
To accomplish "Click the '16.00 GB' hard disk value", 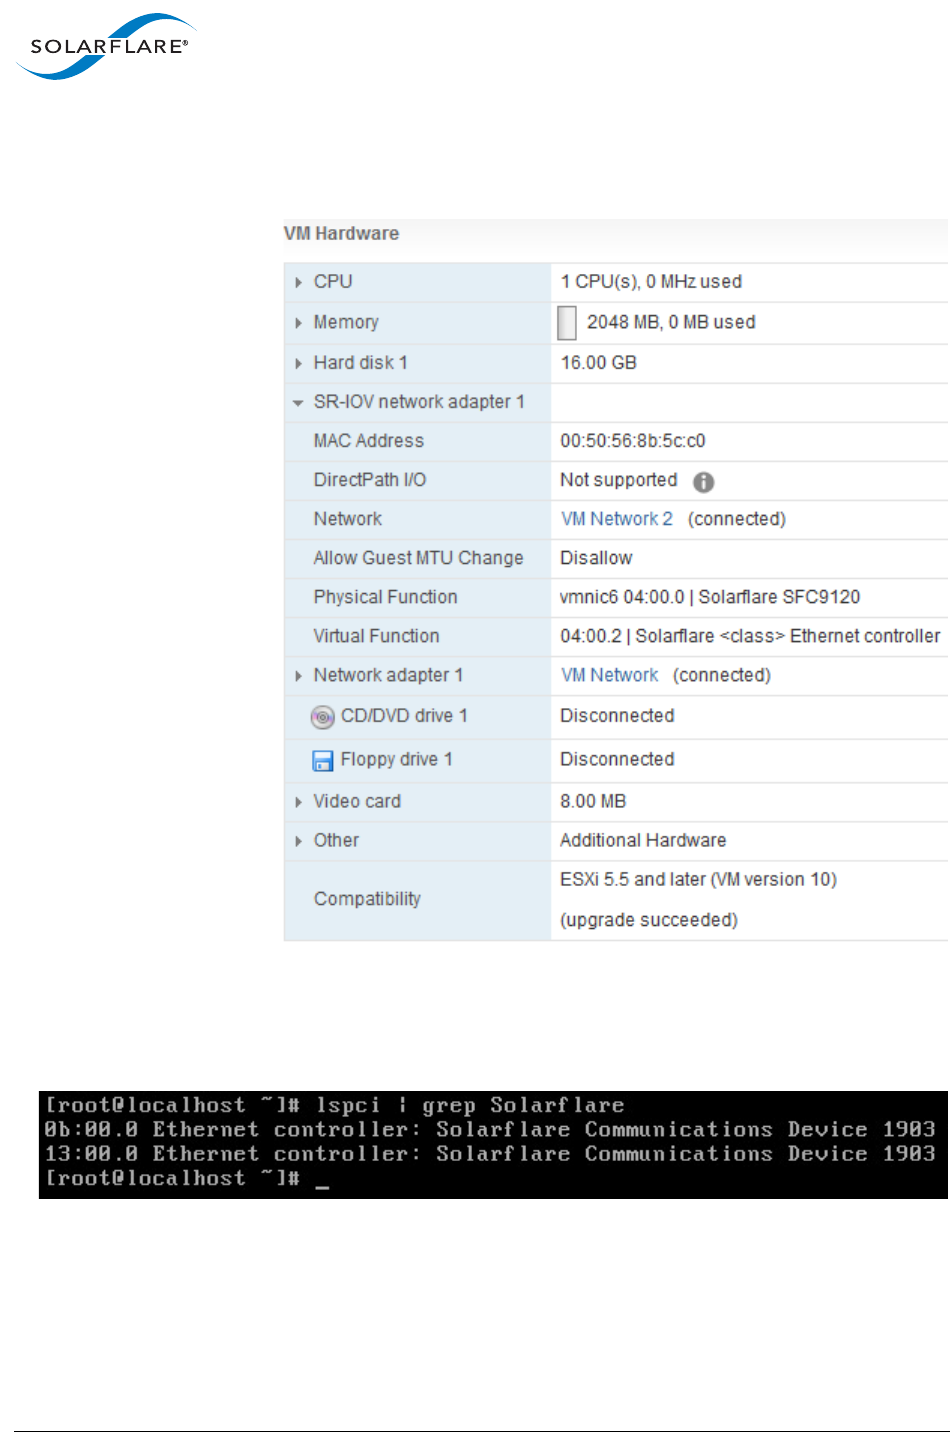I will click(598, 363).
